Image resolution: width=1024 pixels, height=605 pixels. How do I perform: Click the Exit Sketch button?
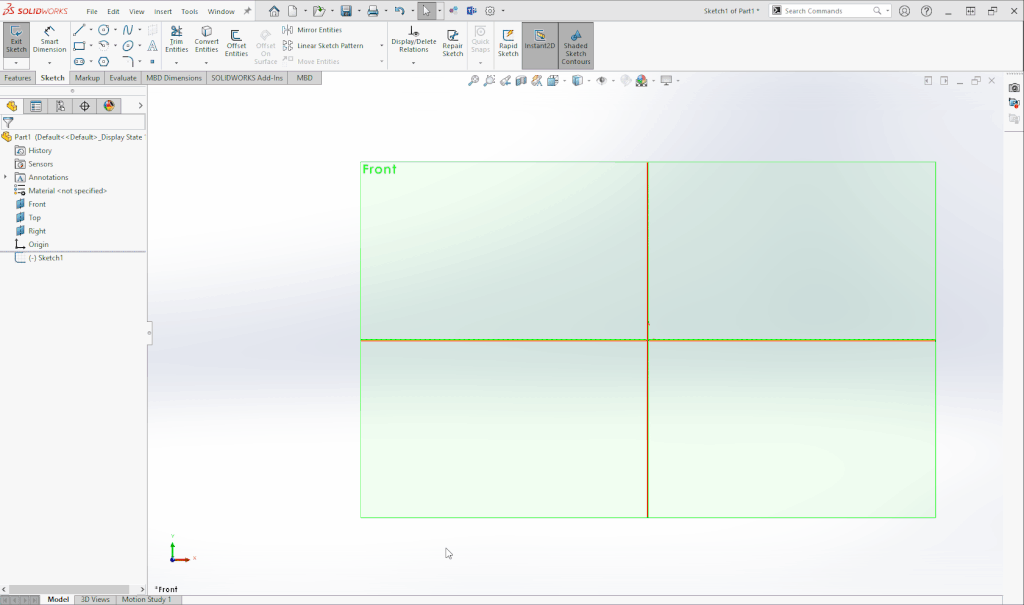[16, 40]
